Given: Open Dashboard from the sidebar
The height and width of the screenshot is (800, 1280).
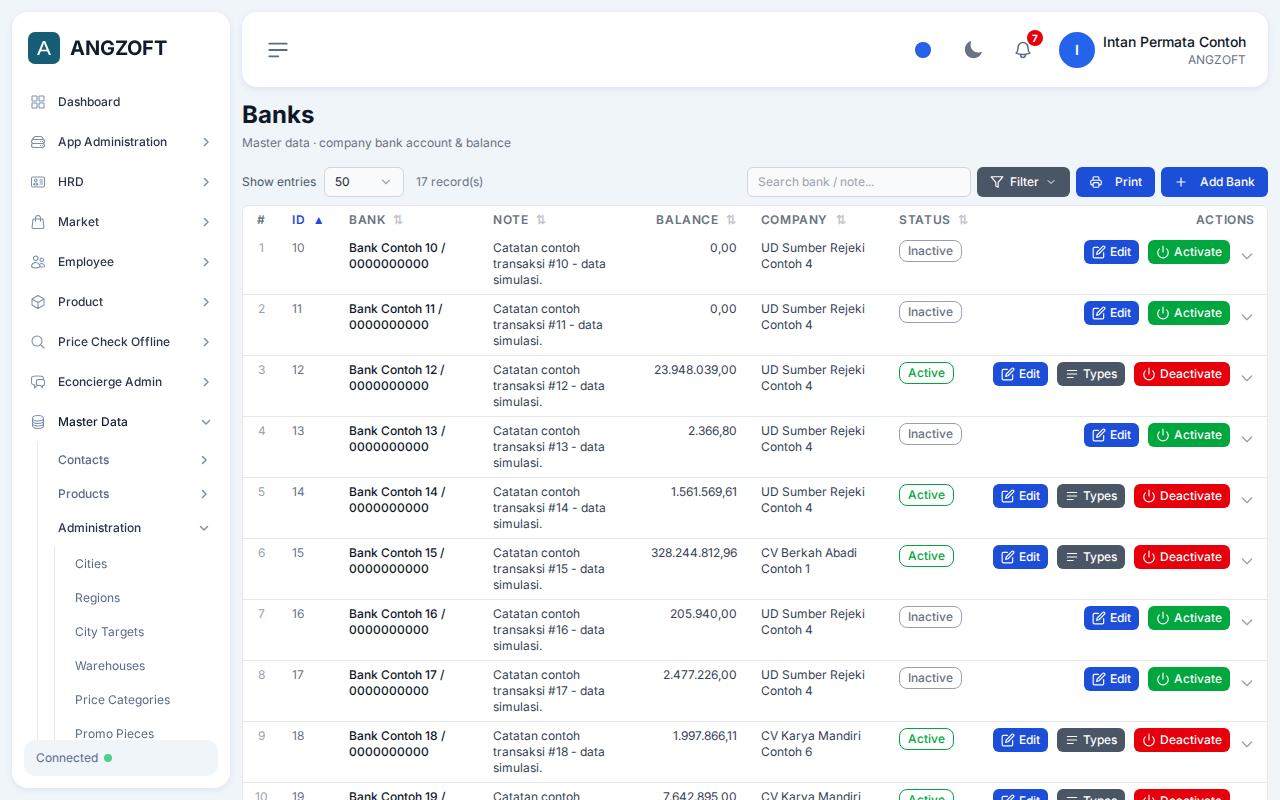Looking at the screenshot, I should pyautogui.click(x=121, y=102).
